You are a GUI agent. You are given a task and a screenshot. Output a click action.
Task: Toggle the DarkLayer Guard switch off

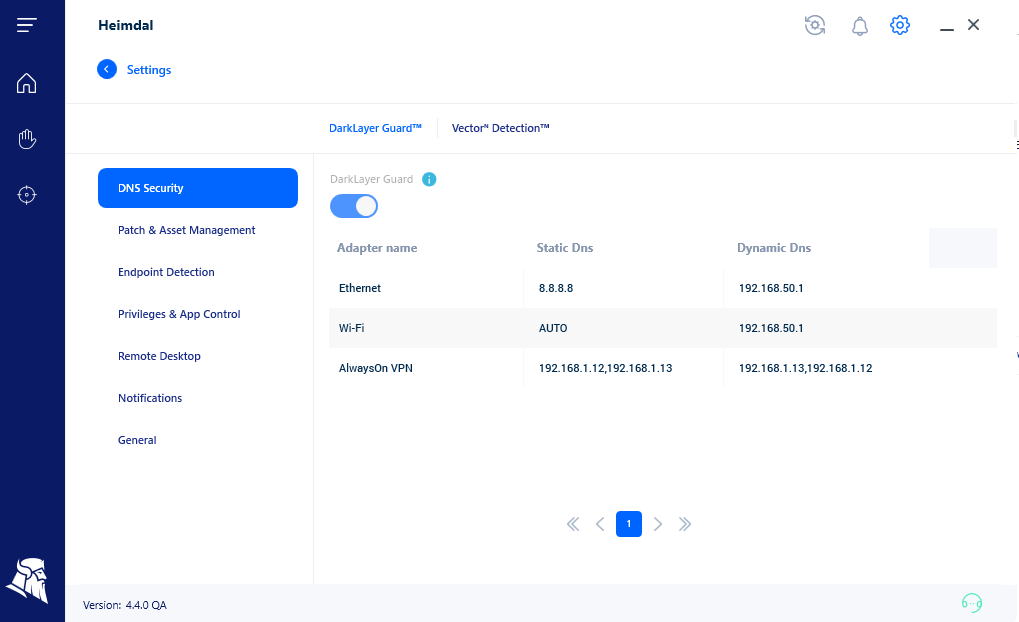354,207
